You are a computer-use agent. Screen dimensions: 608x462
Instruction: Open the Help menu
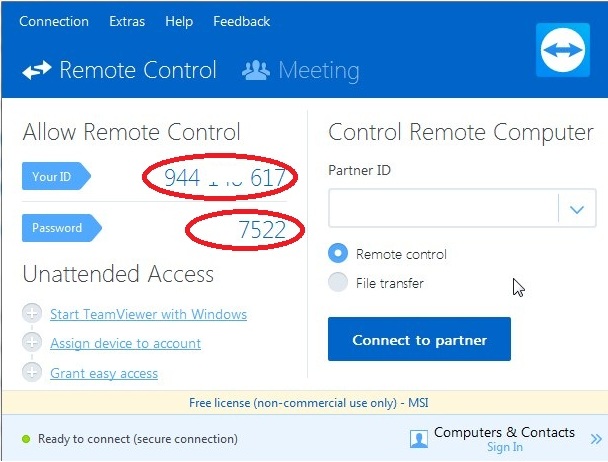click(179, 21)
